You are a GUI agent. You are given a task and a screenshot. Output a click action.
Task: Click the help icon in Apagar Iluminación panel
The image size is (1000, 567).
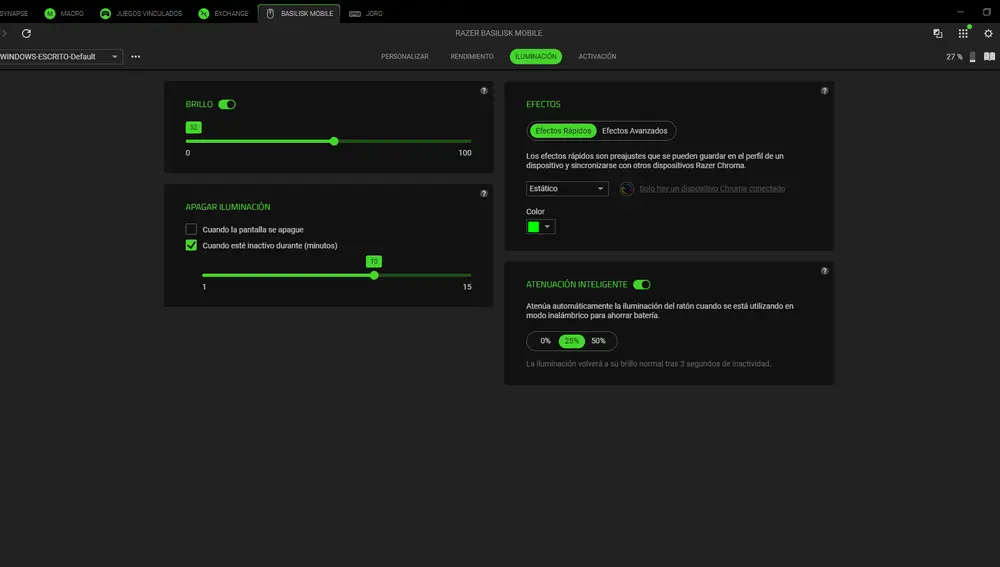coord(484,193)
